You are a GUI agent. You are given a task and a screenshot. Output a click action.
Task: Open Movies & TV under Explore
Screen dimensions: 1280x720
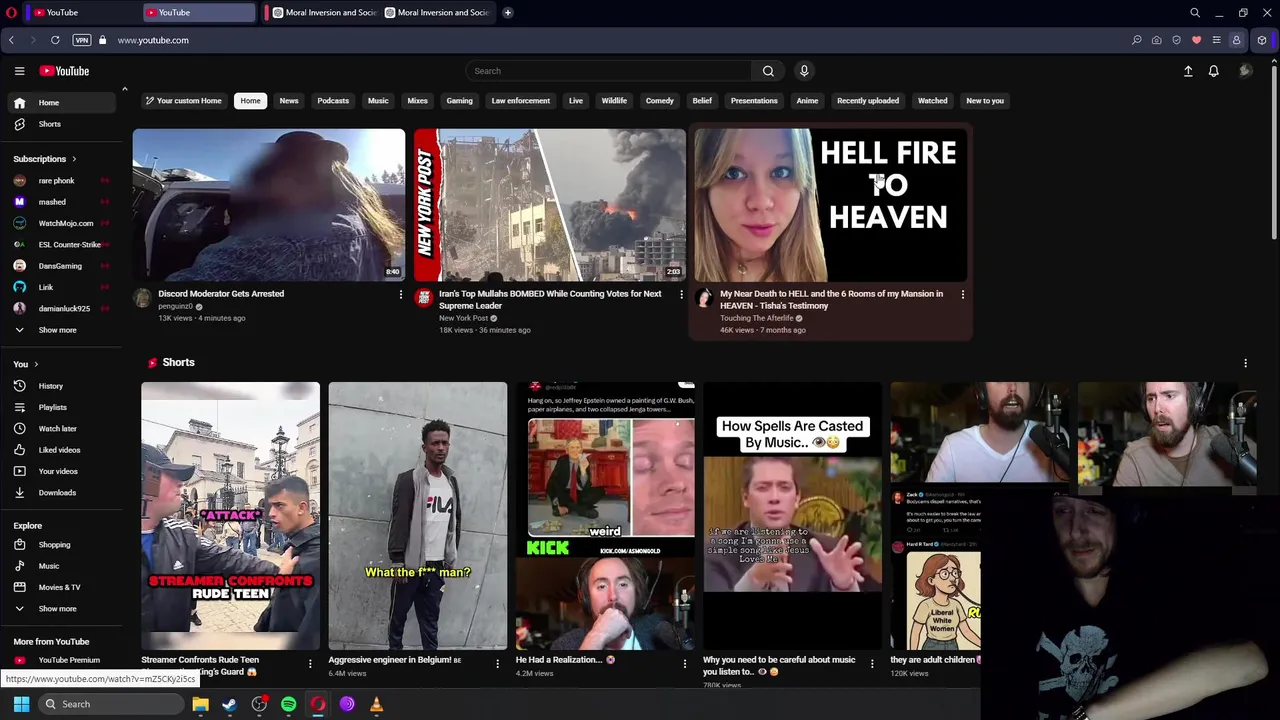click(x=60, y=587)
